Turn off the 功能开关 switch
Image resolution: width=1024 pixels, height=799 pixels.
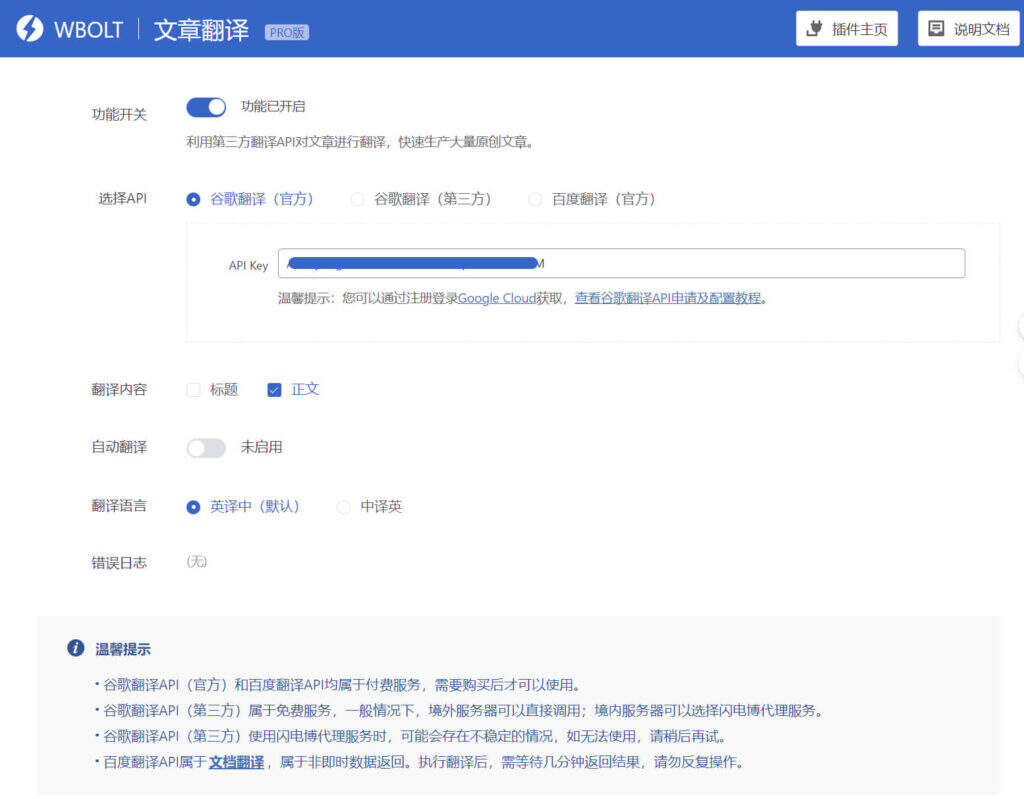pos(206,107)
